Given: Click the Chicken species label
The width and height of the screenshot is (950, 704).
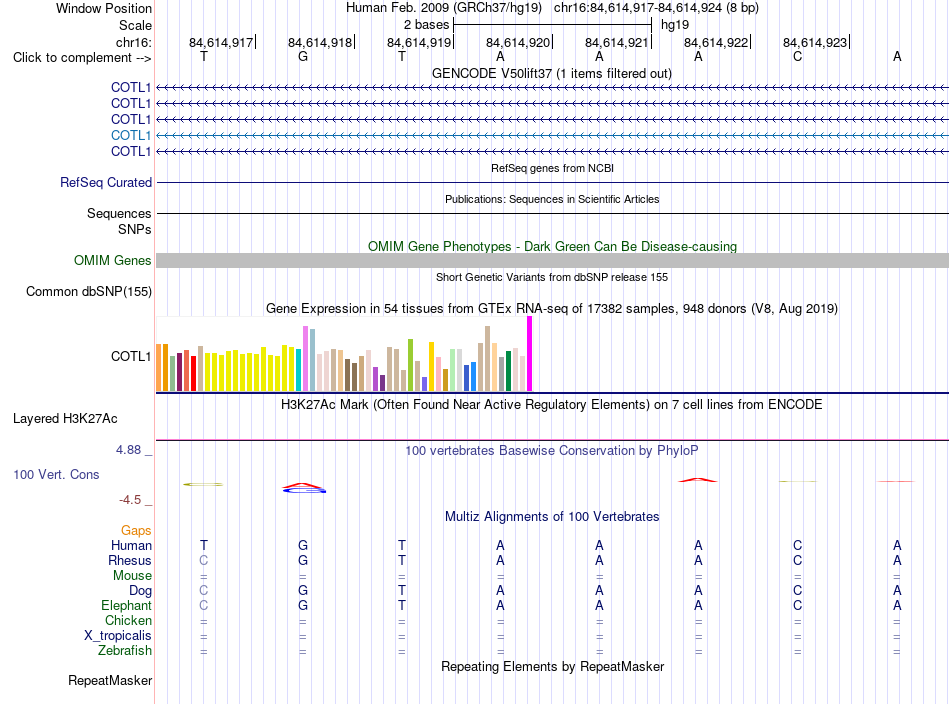Looking at the screenshot, I should point(128,620).
